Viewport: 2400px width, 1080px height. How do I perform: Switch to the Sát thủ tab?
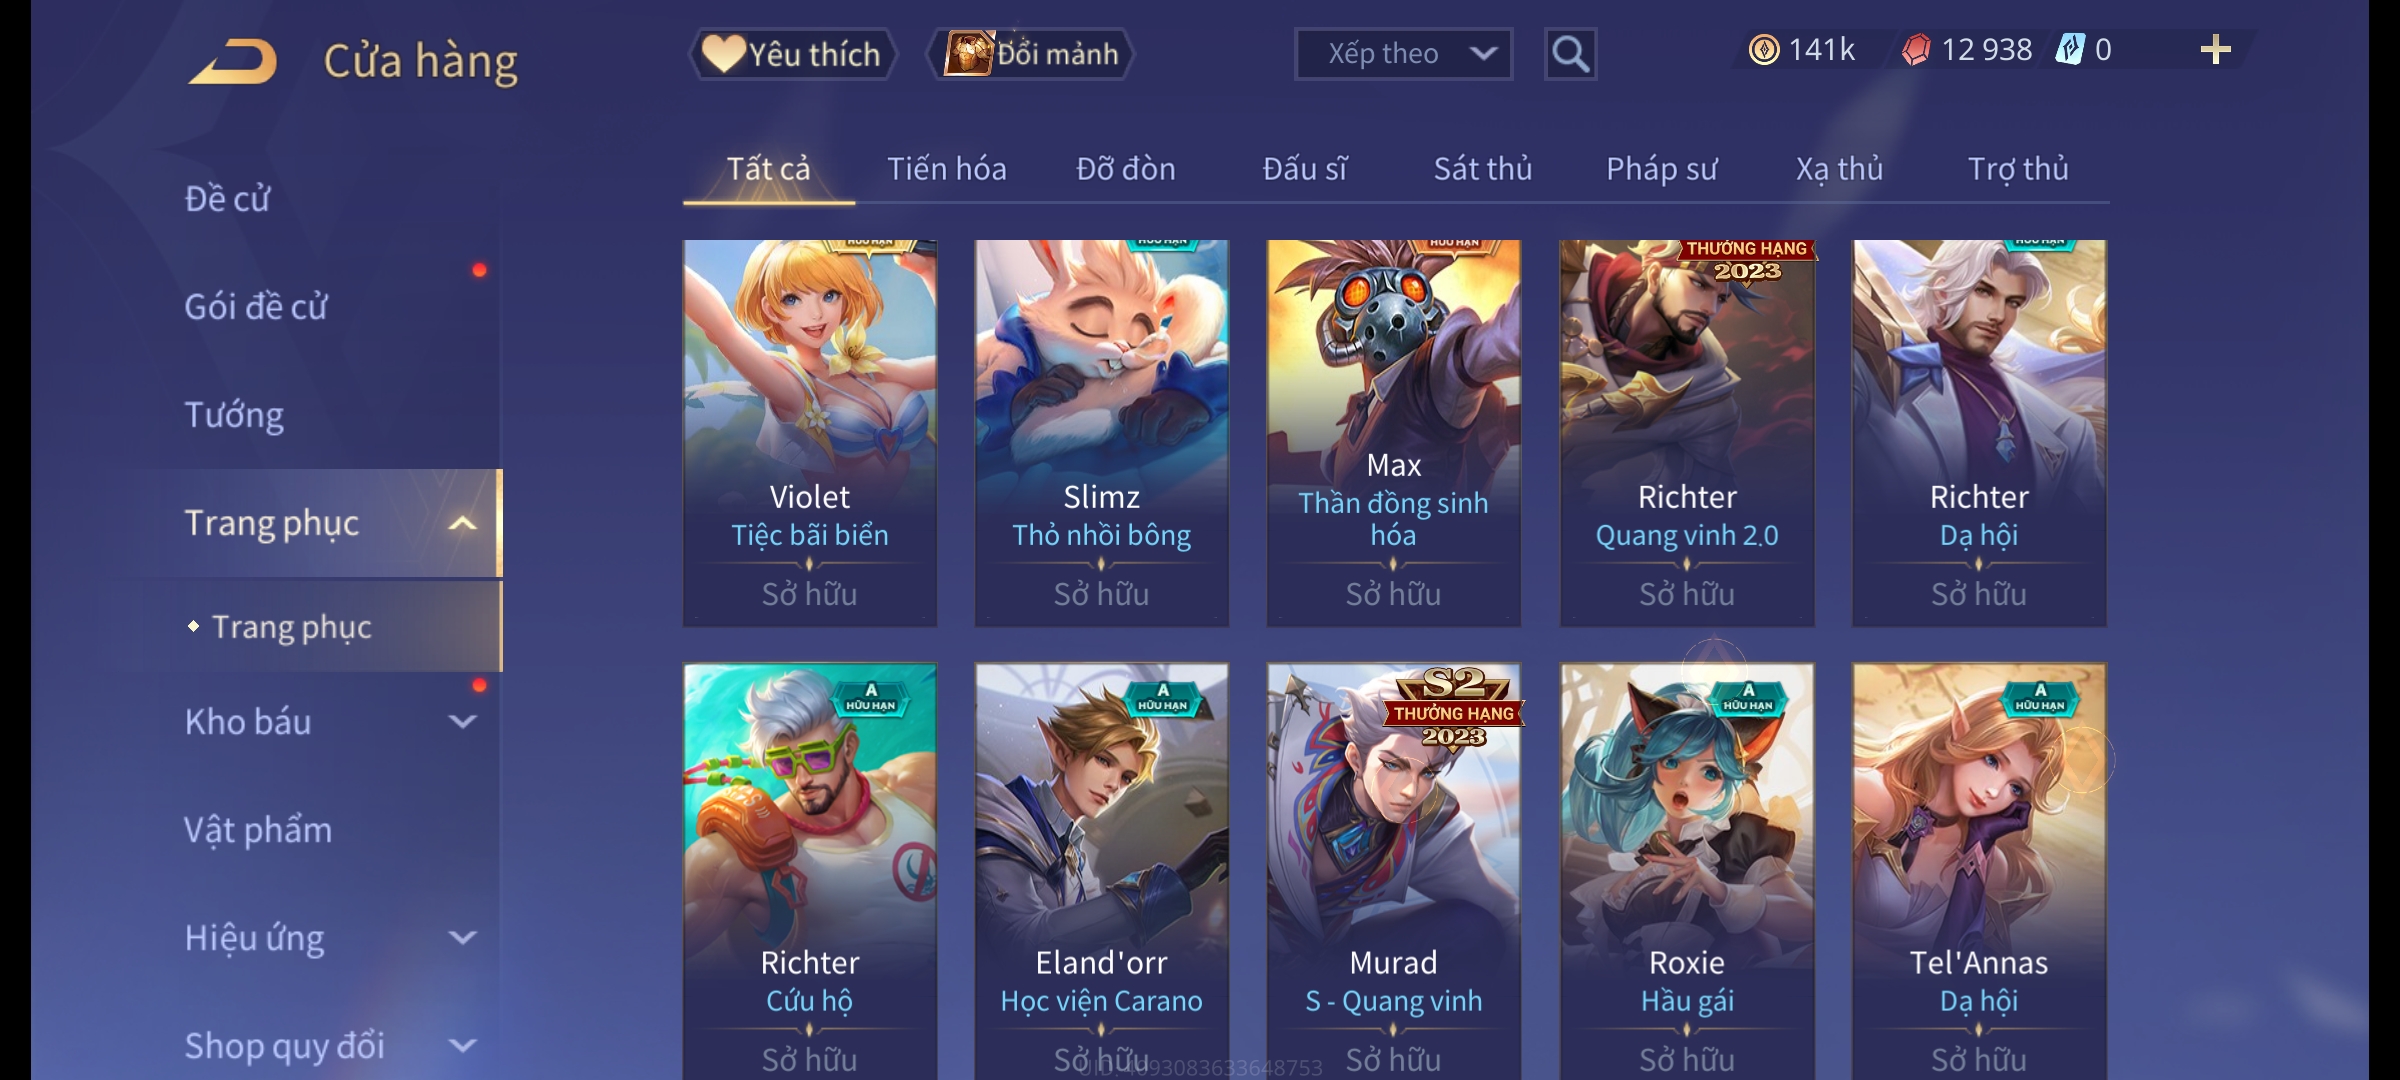tap(1482, 169)
